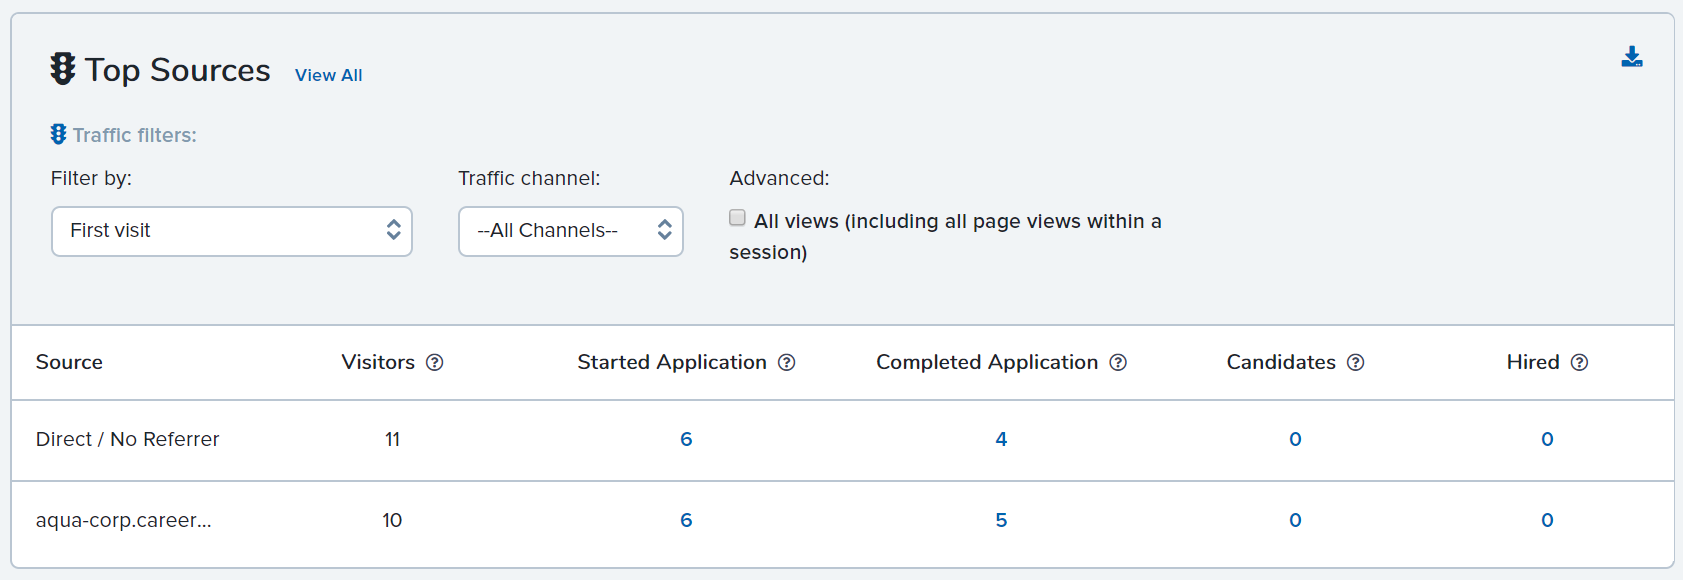
Task: Select the Direct / No Referrer row
Action: (842, 440)
